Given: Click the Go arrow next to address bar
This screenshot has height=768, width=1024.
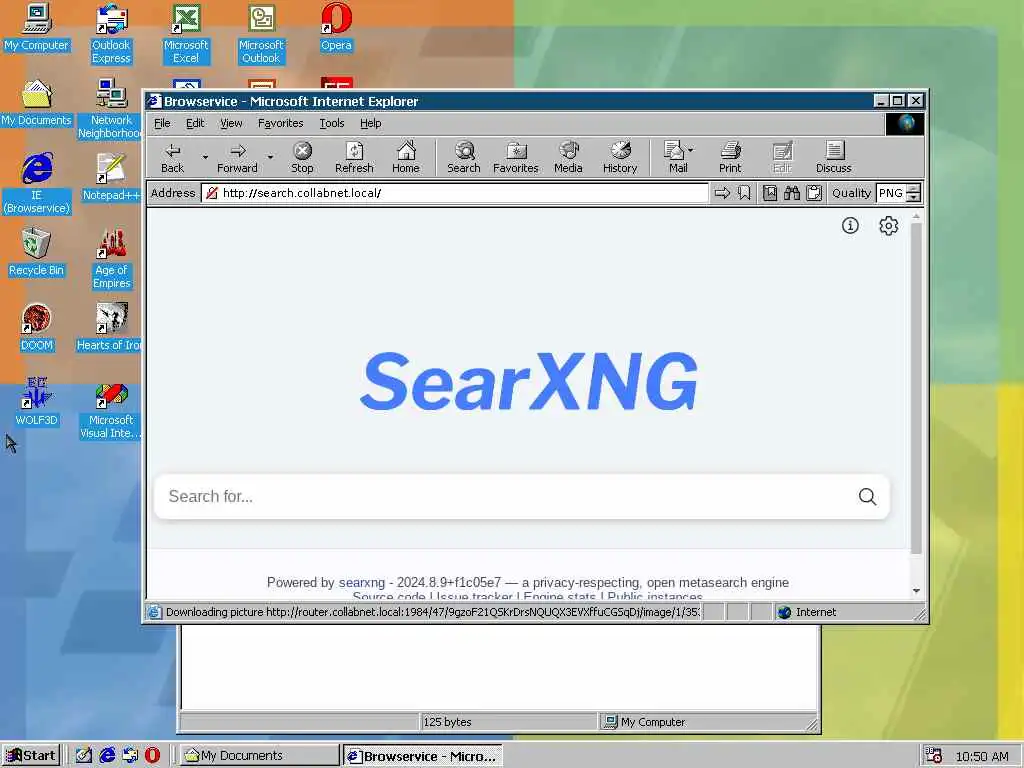Looking at the screenshot, I should coord(722,193).
